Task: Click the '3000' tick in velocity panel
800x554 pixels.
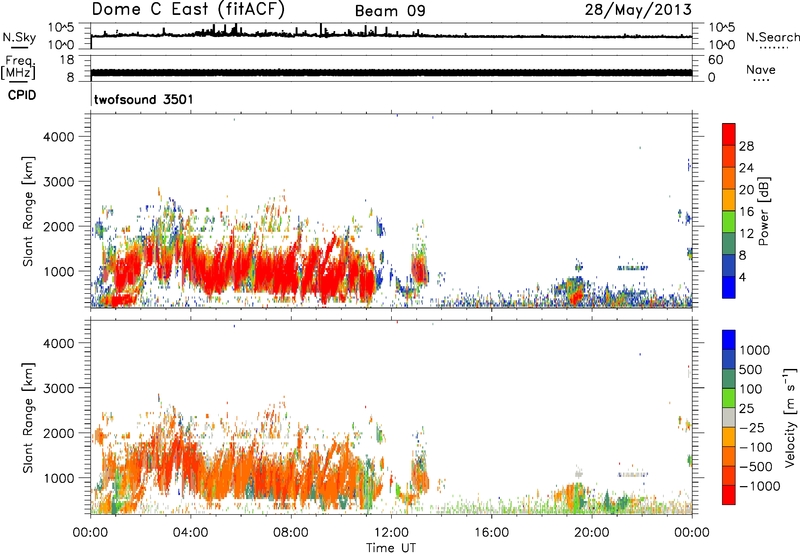Action: click(x=59, y=388)
